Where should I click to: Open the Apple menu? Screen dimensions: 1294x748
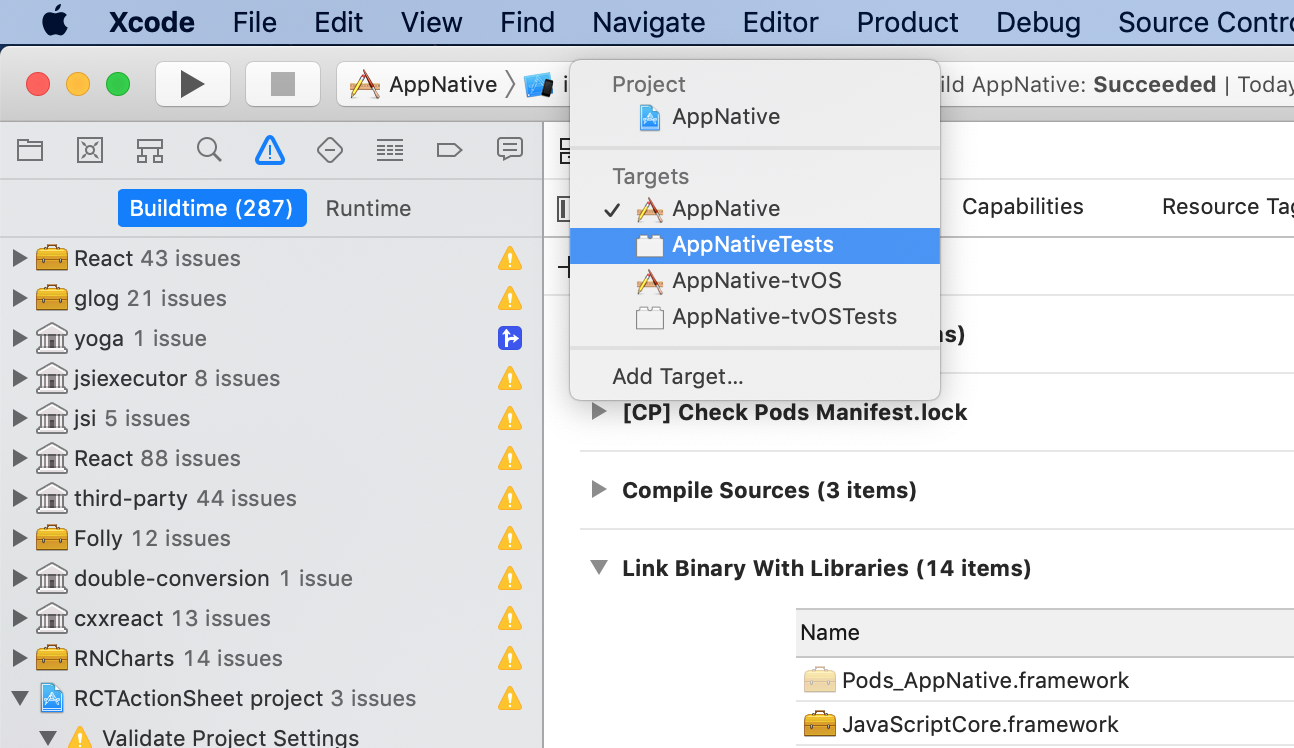pos(55,22)
